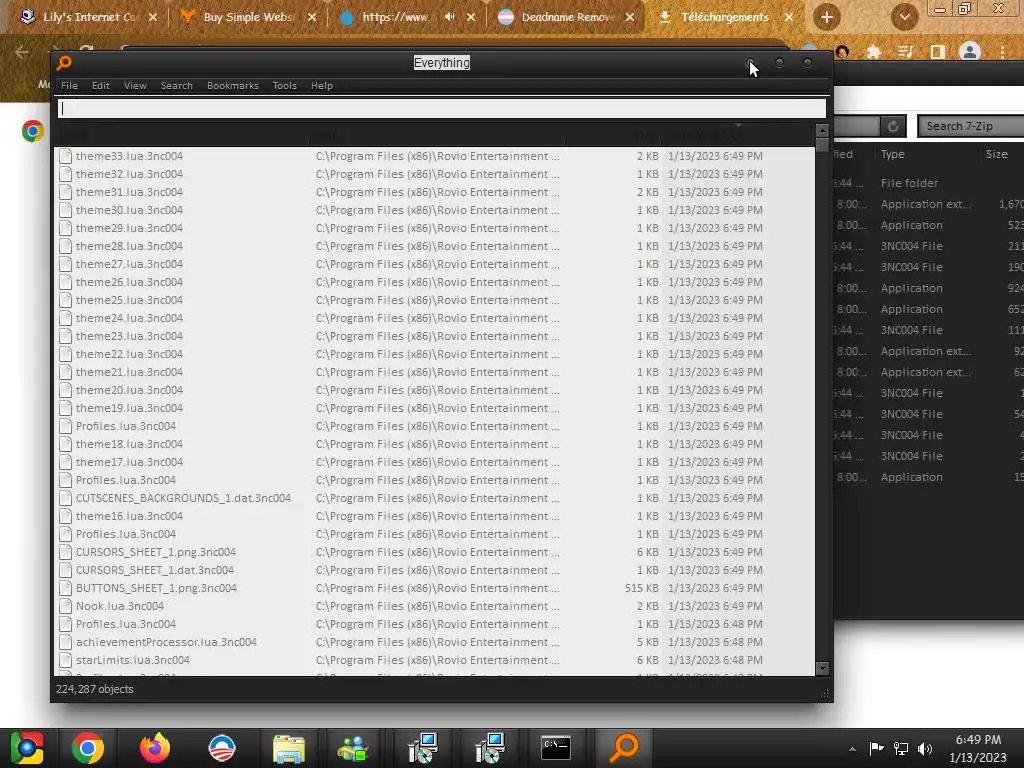This screenshot has height=768, width=1024.
Task: Click 224,287 objects status text
Action: pos(95,689)
